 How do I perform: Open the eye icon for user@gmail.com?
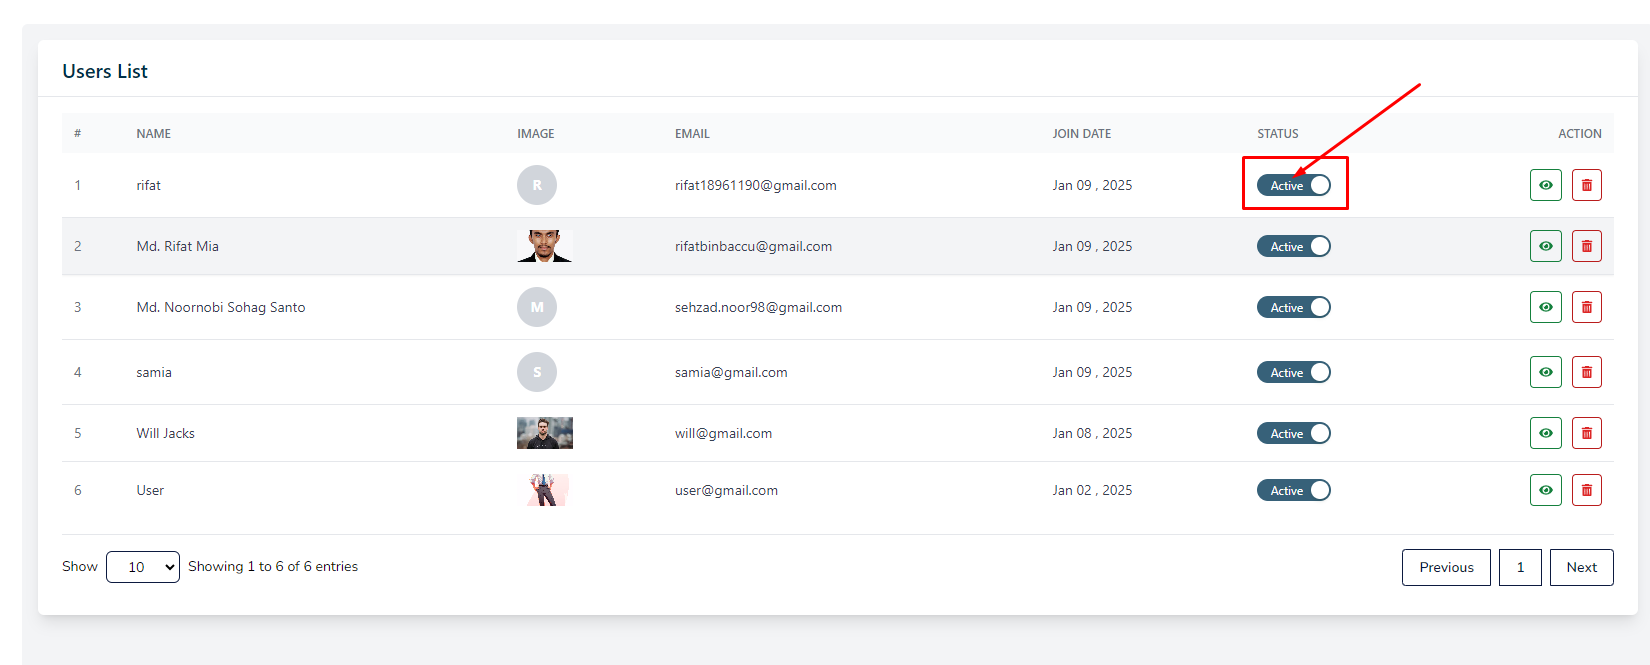coord(1545,490)
